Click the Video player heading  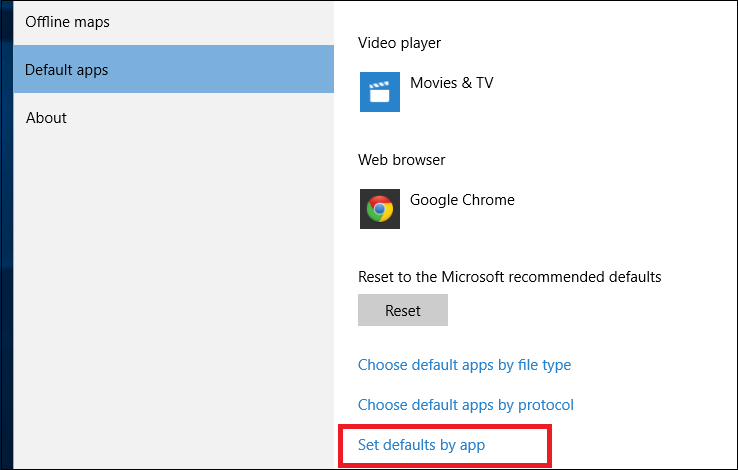click(400, 43)
